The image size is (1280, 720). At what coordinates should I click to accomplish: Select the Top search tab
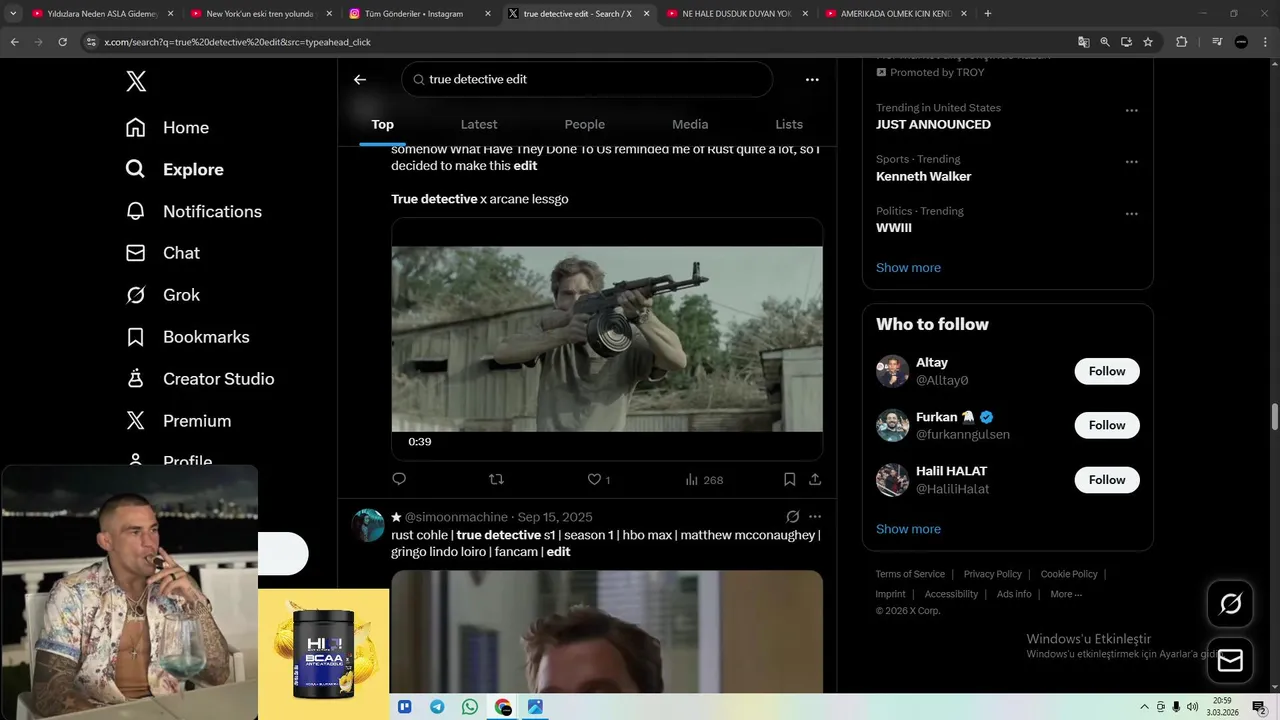coord(383,125)
